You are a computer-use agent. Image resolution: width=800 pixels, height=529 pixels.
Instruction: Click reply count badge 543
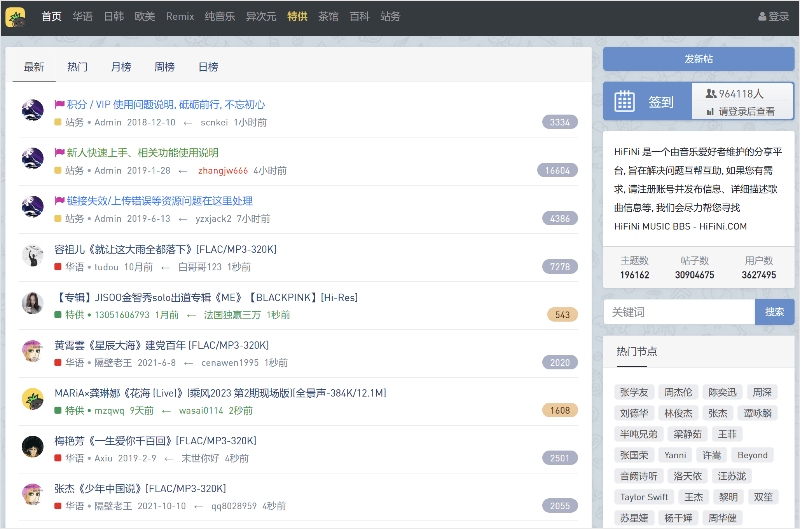(x=562, y=315)
